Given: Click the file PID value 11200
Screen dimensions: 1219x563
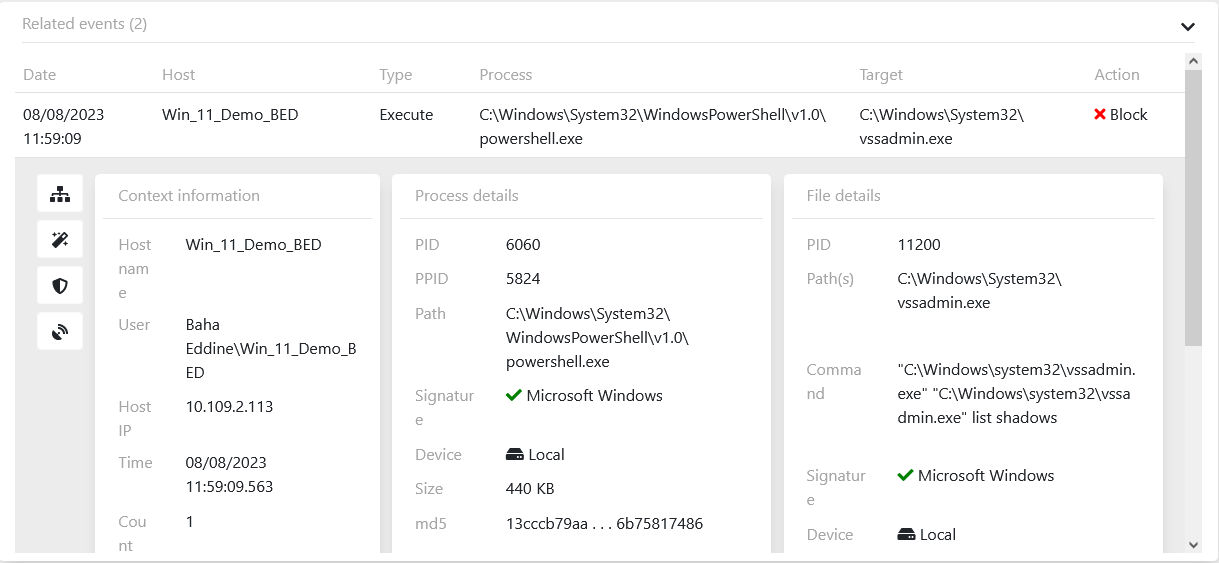Looking at the screenshot, I should coord(919,245).
